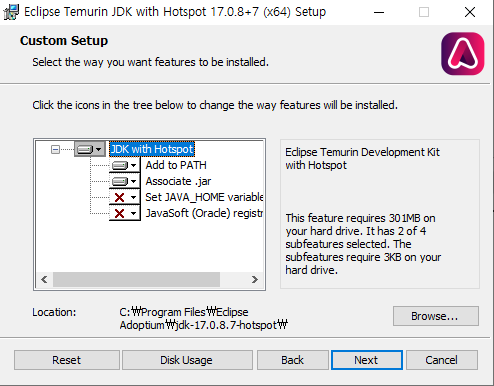Select Add to PATH feature label
This screenshot has width=494, height=386.
point(176,165)
